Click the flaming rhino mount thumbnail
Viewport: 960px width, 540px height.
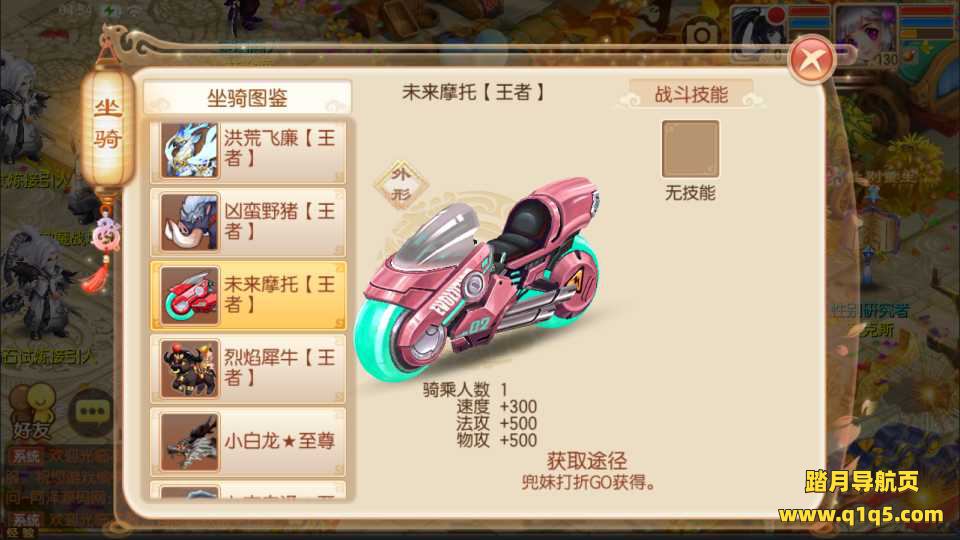[190, 369]
